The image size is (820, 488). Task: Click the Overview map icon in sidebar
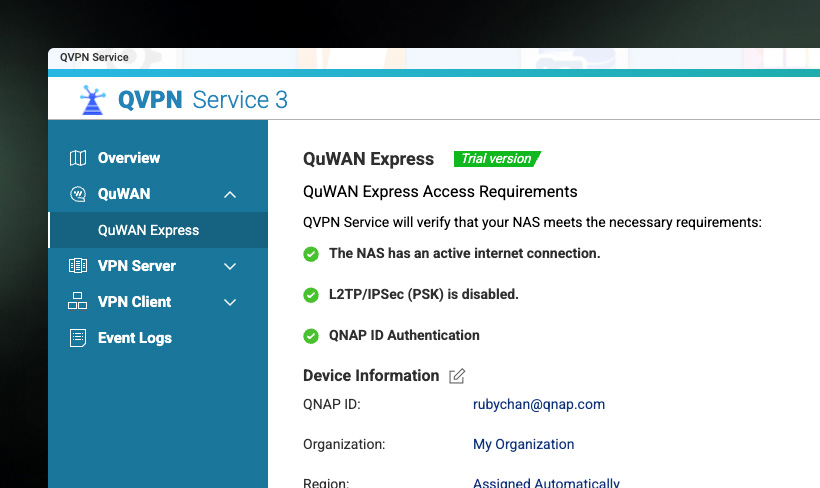coord(78,158)
